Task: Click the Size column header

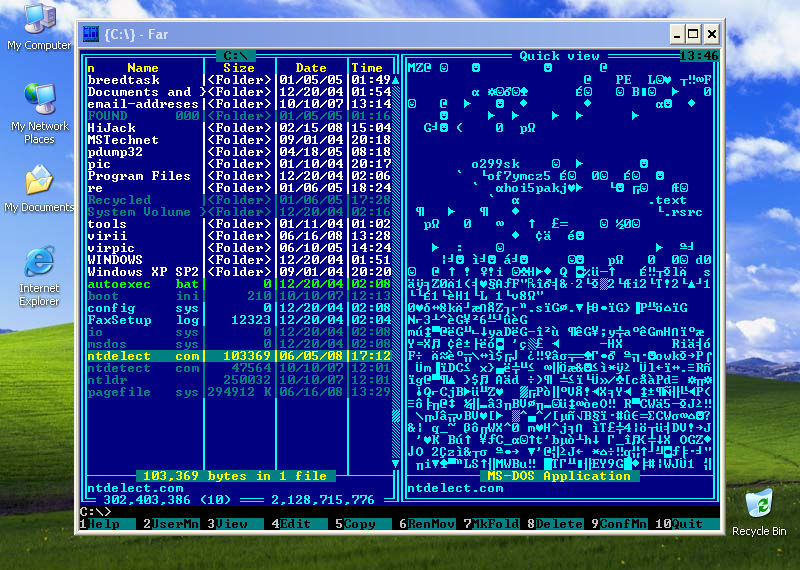Action: click(x=239, y=68)
